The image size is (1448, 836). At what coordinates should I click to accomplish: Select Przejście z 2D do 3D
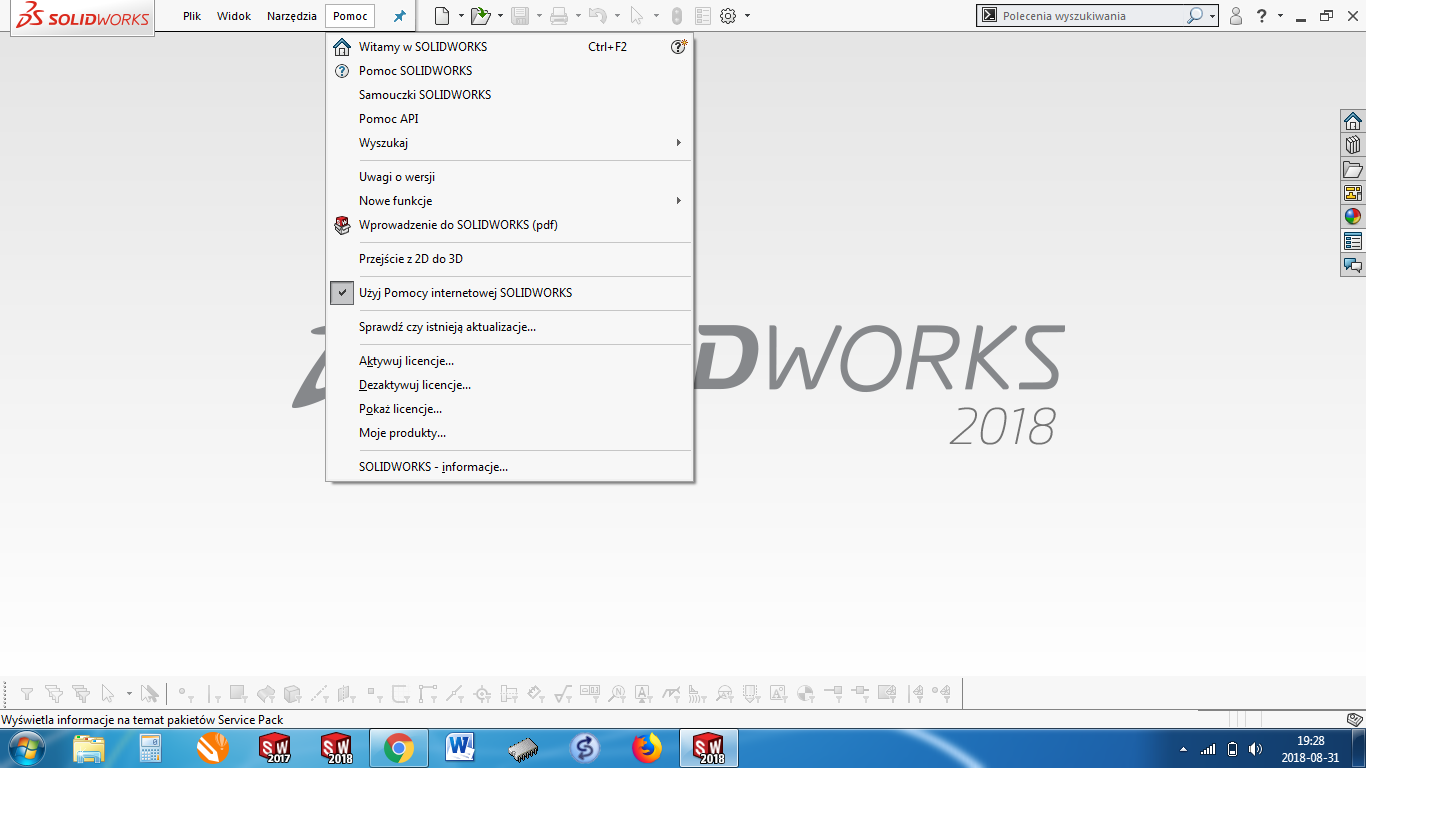[510, 259]
